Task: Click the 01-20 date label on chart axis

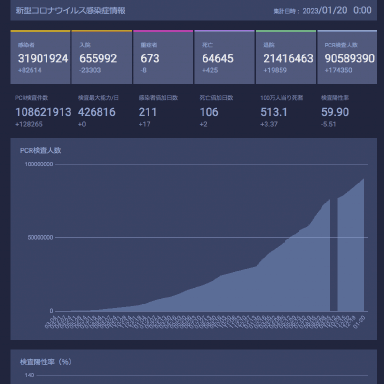Action: click(x=359, y=322)
